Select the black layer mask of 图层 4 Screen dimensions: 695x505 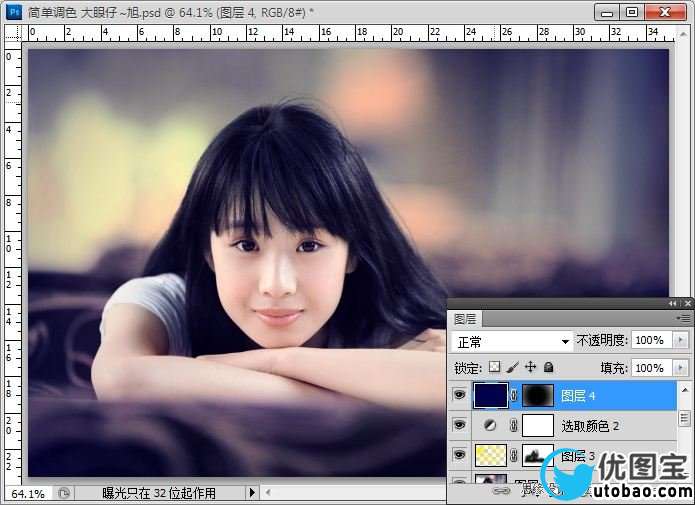point(538,395)
